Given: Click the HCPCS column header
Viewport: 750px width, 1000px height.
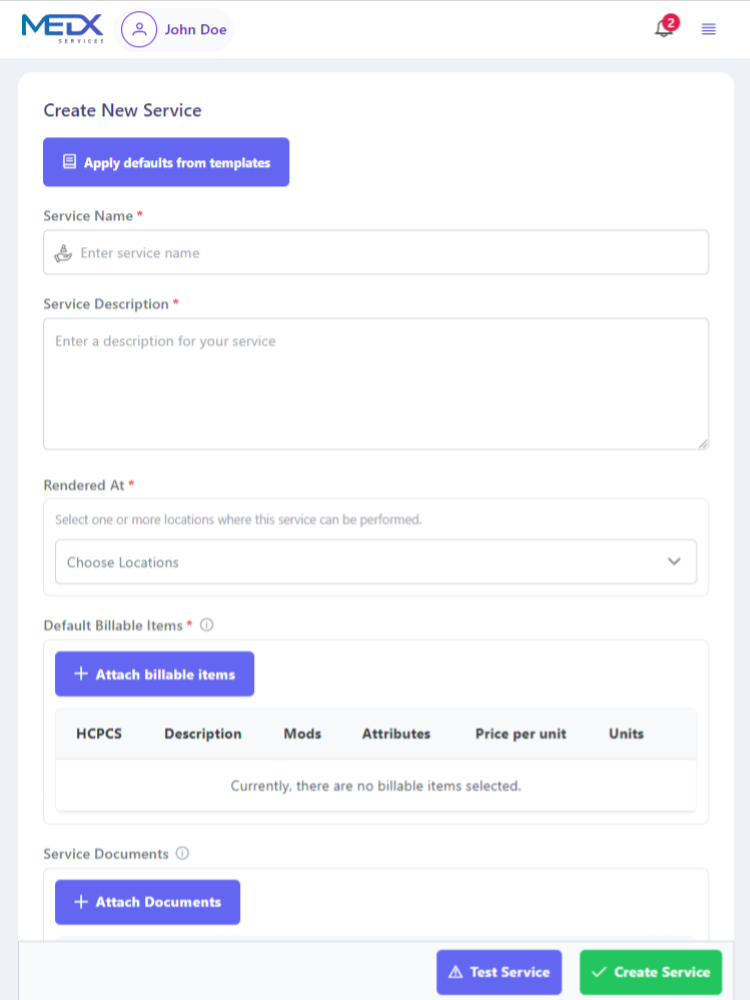Looking at the screenshot, I should coord(99,733).
